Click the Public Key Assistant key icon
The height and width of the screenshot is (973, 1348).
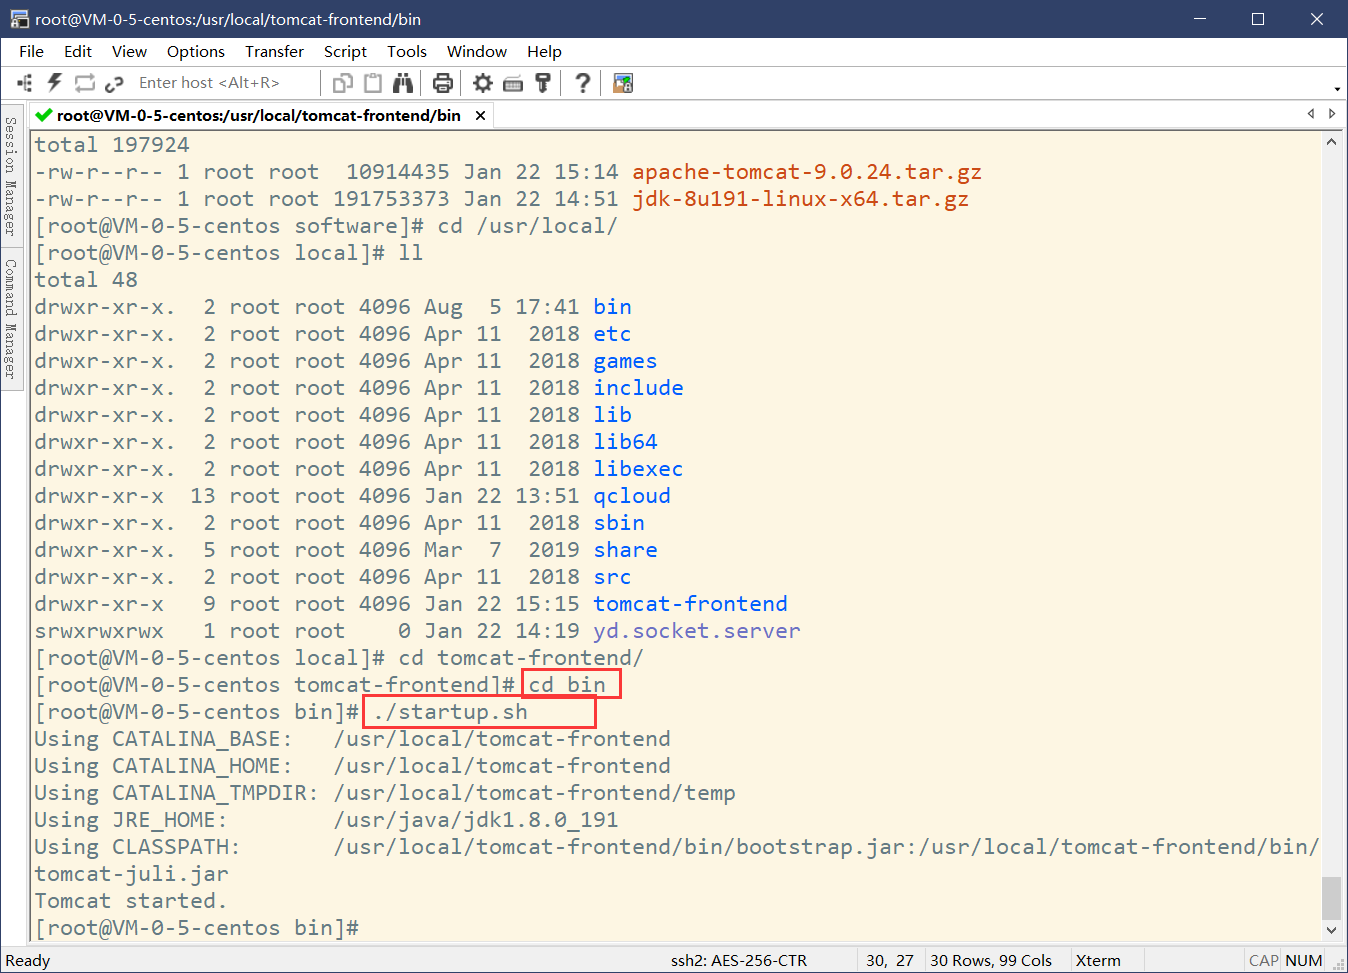point(543,83)
